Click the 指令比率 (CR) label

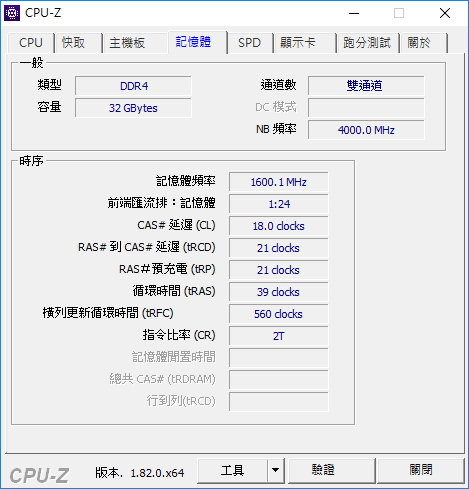[179, 335]
